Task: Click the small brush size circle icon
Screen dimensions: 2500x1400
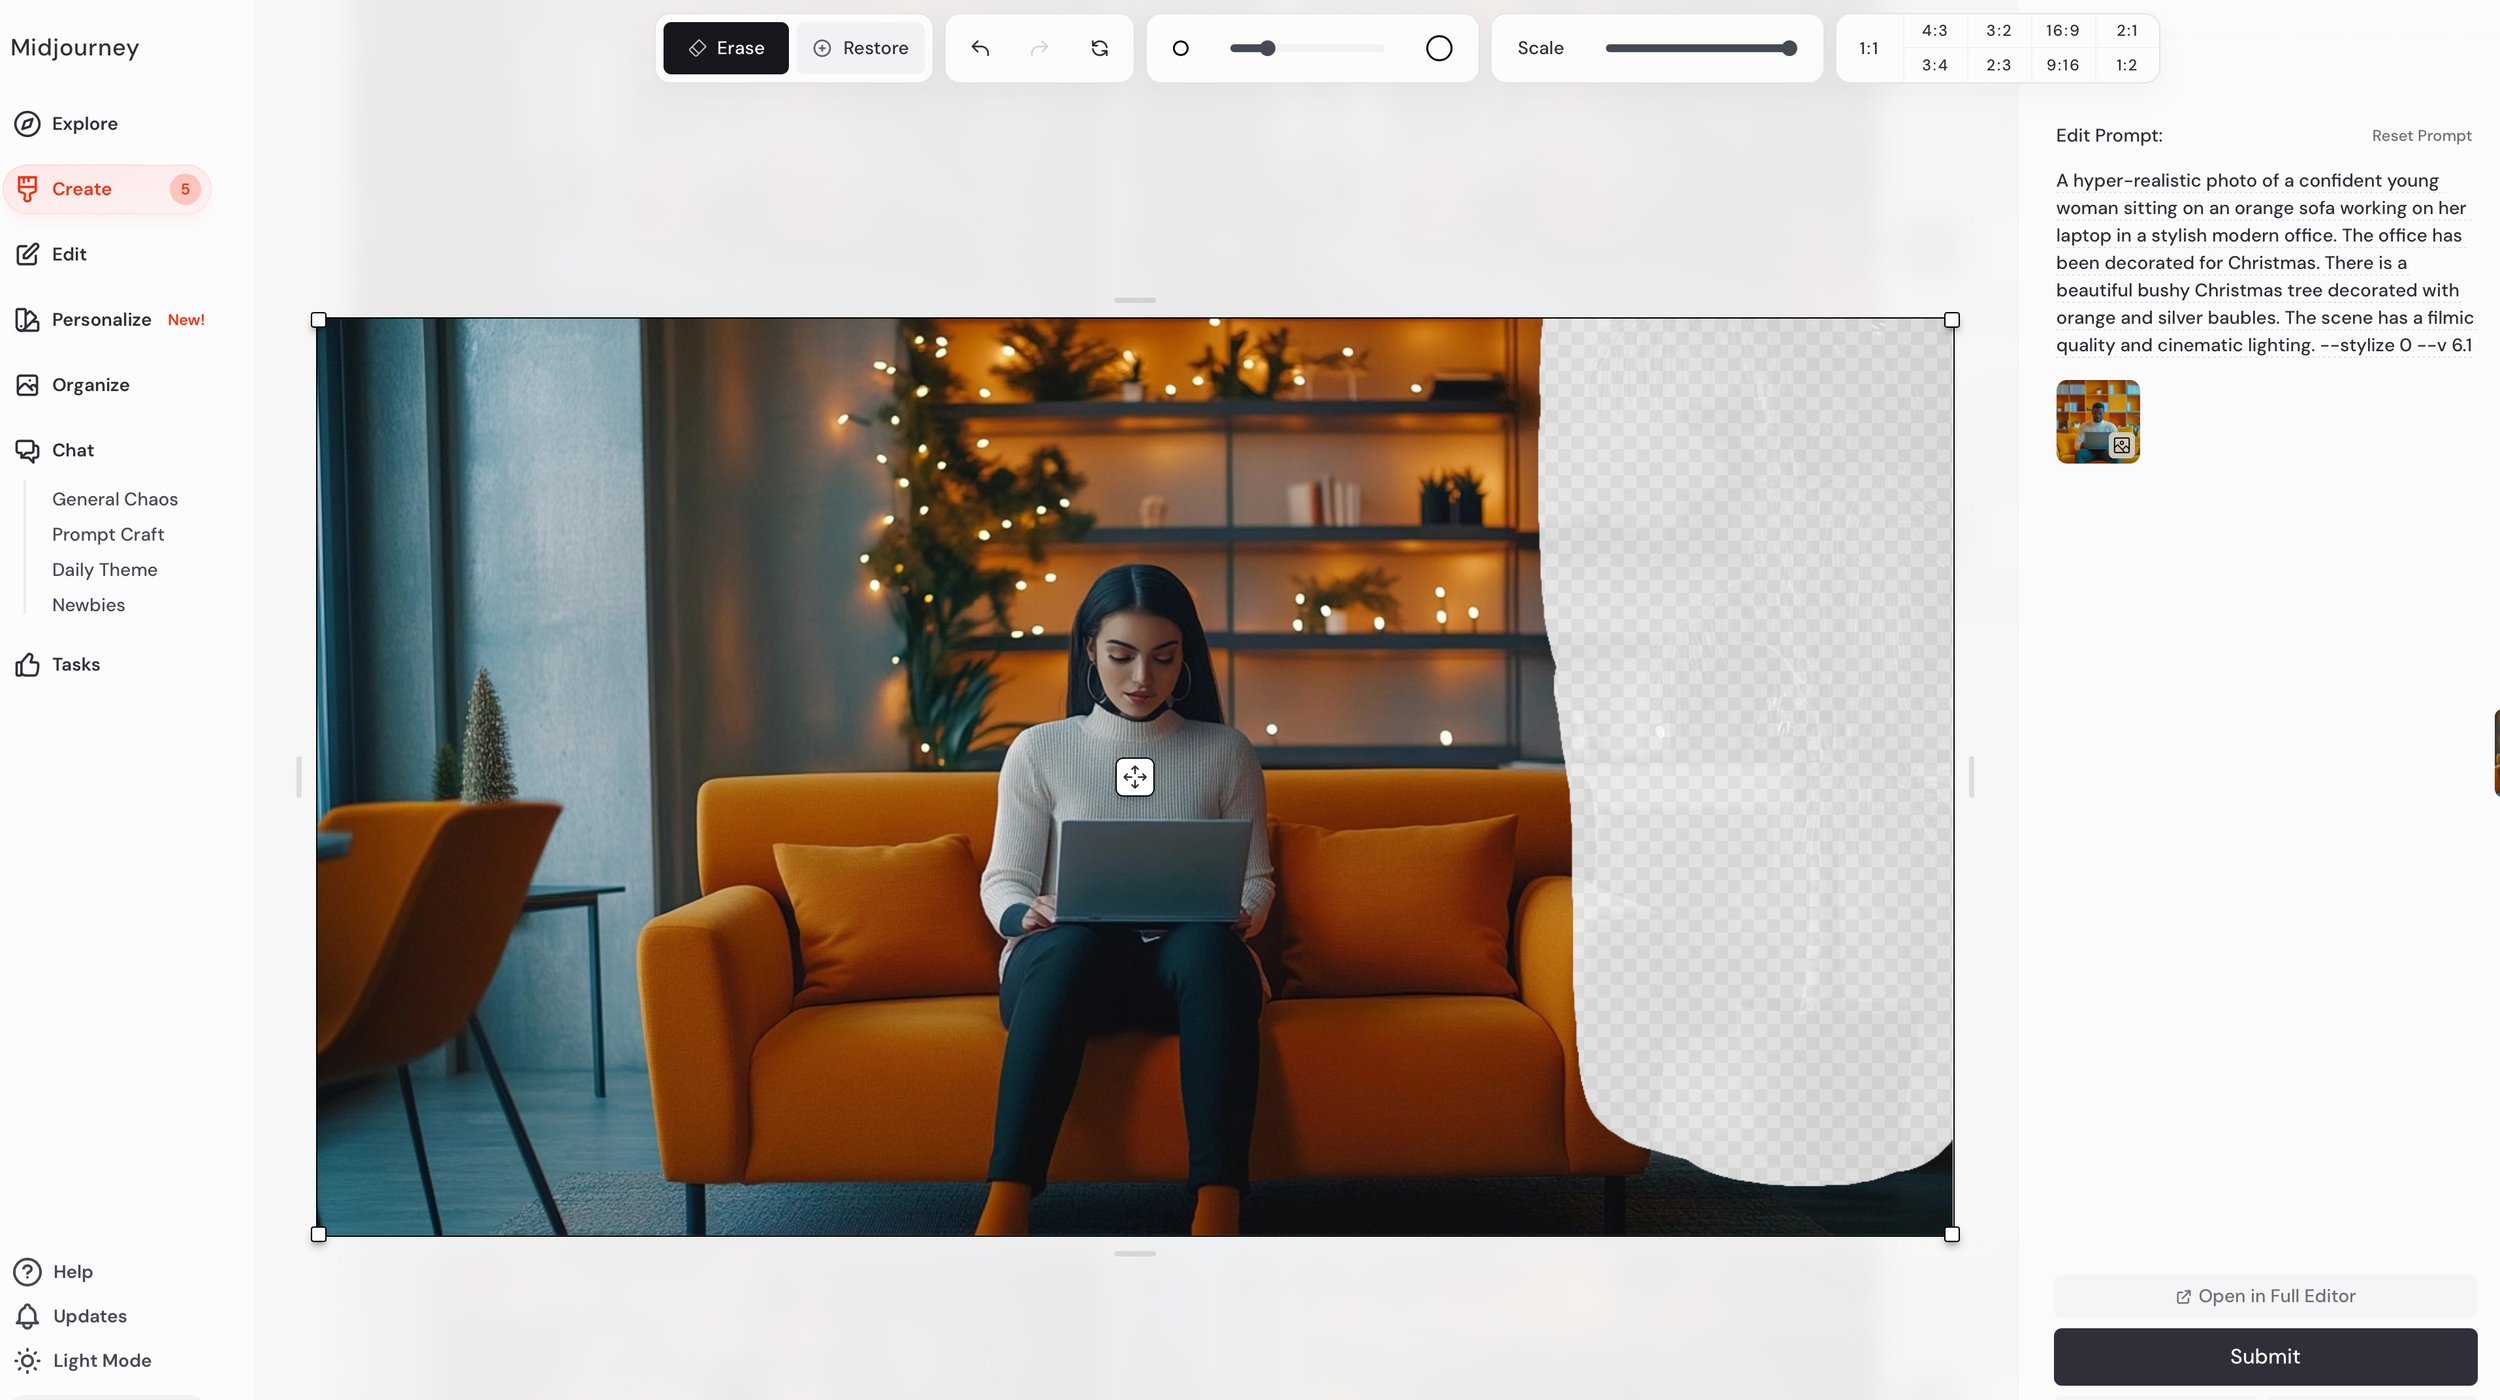Action: pyautogui.click(x=1181, y=48)
